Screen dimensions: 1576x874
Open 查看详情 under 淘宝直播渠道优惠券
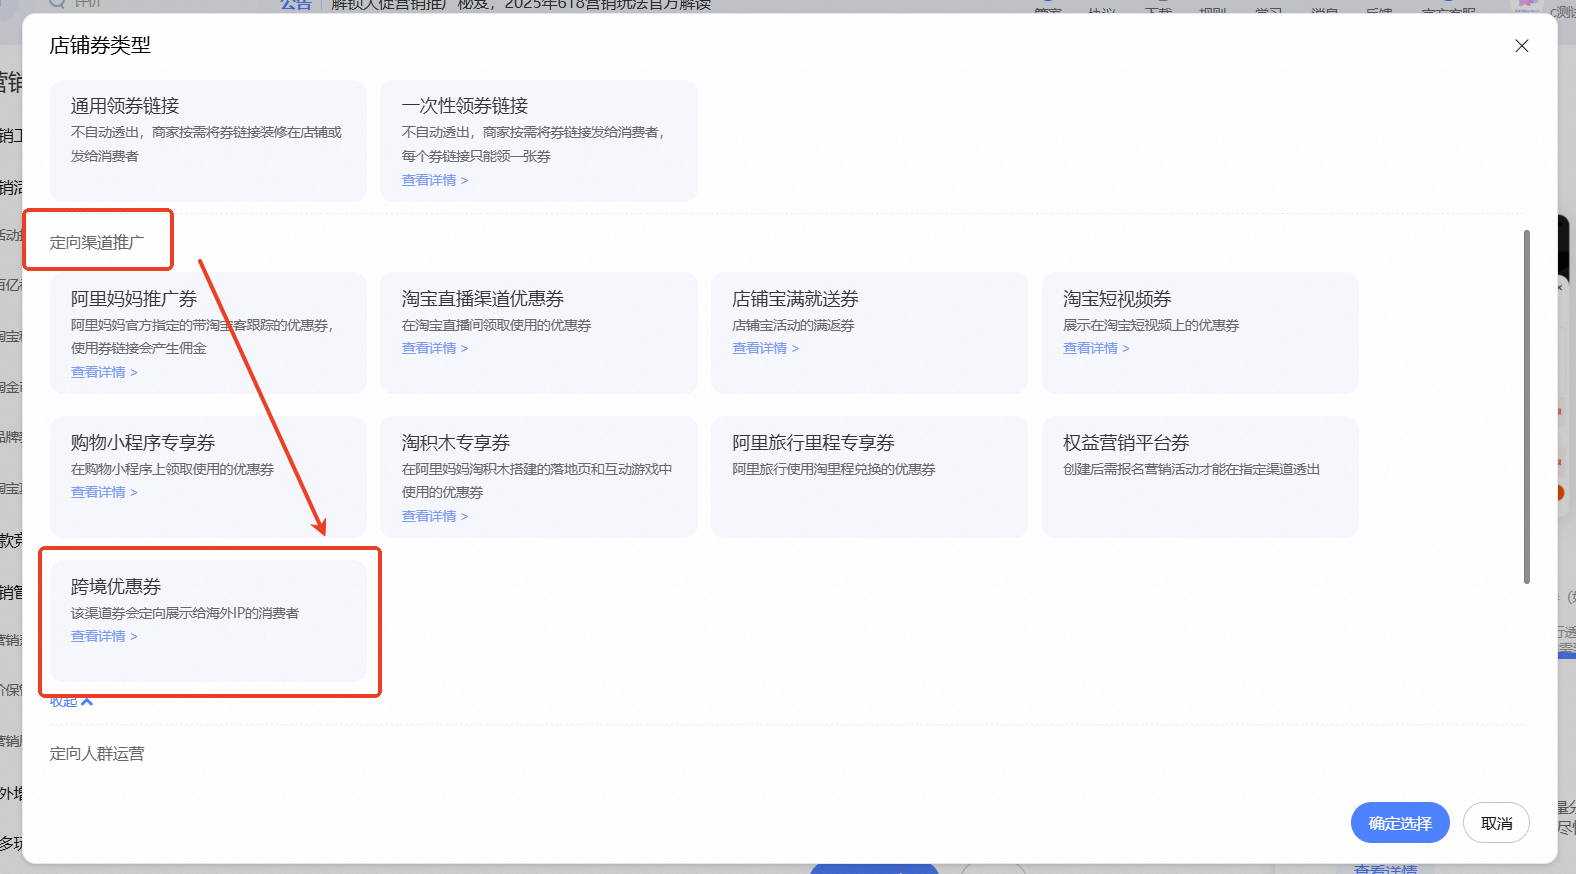point(434,349)
